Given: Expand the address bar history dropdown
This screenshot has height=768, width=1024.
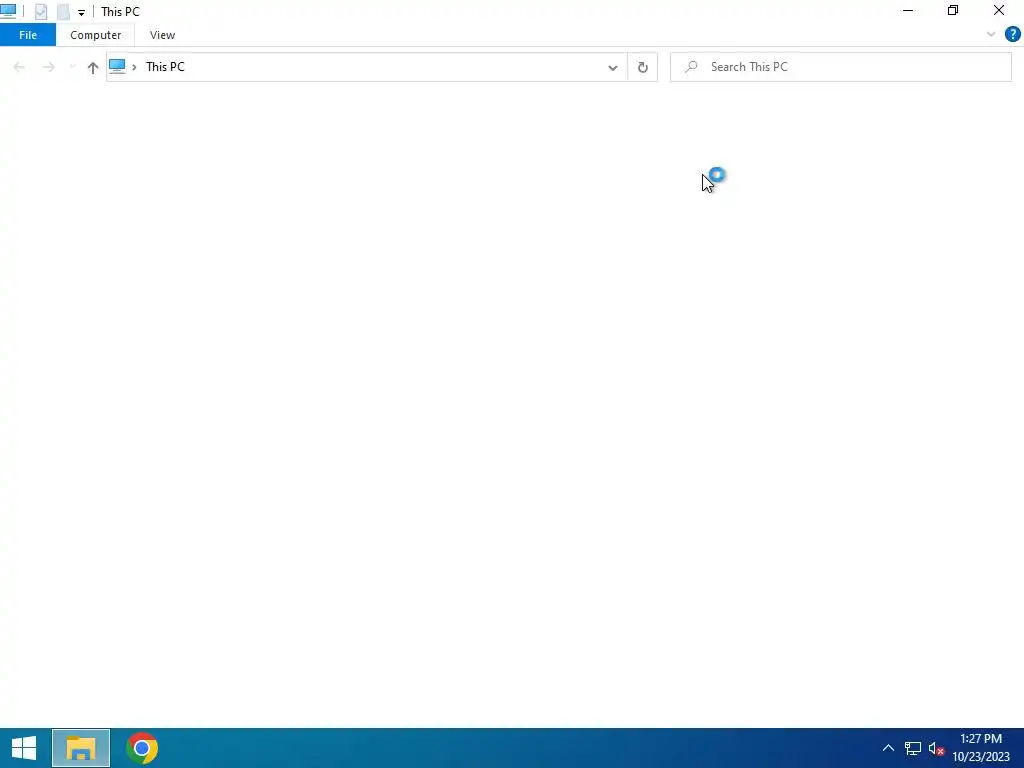Looking at the screenshot, I should pyautogui.click(x=613, y=67).
